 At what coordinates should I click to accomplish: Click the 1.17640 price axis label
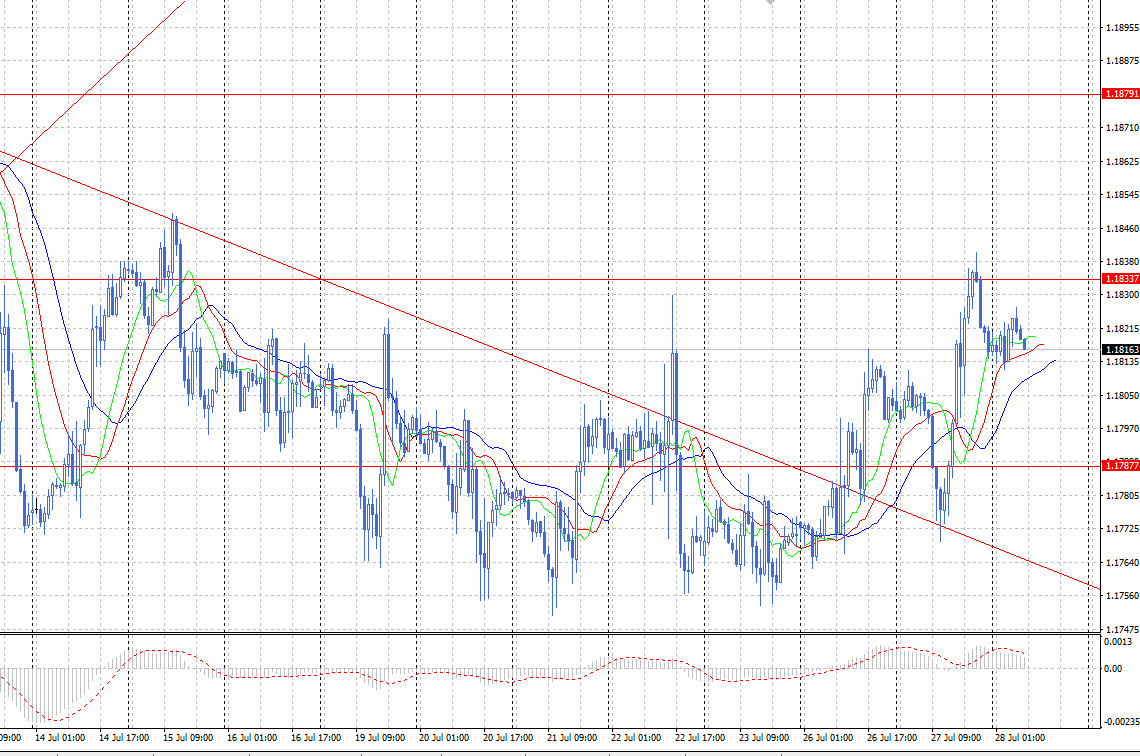tap(1122, 563)
